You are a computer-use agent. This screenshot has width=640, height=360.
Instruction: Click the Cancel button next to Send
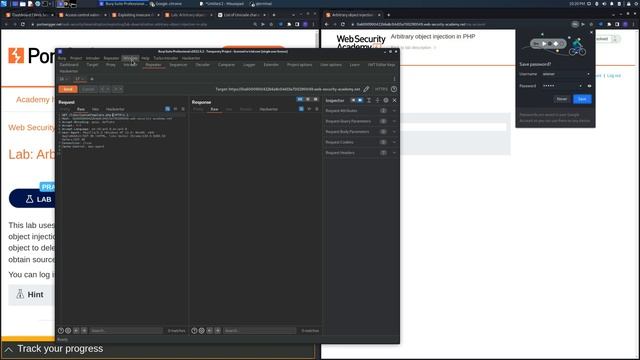pos(88,89)
